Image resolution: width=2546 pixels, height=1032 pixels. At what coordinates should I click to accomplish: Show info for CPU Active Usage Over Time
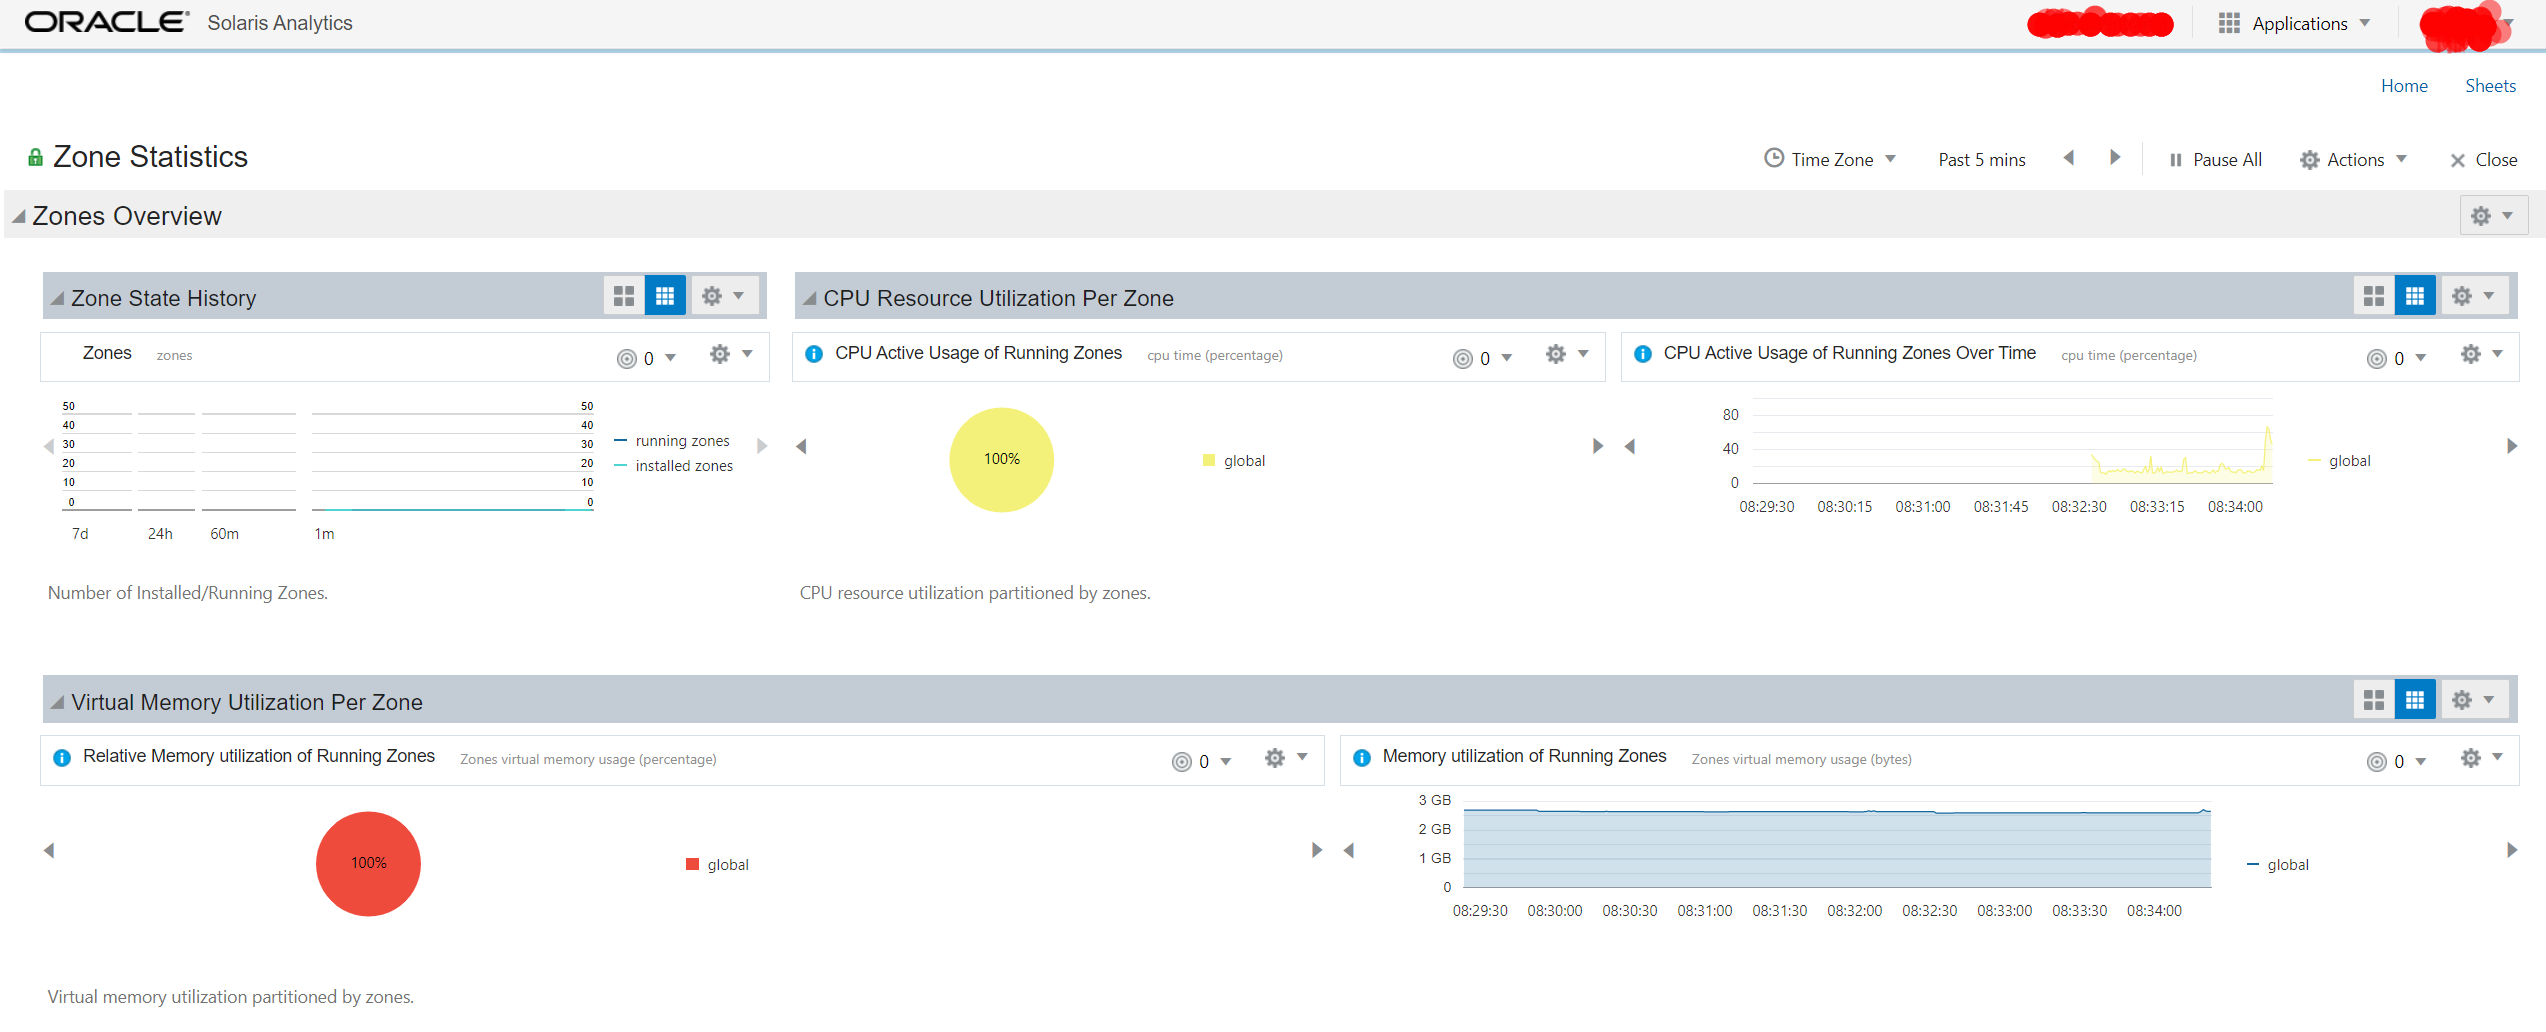(1643, 354)
